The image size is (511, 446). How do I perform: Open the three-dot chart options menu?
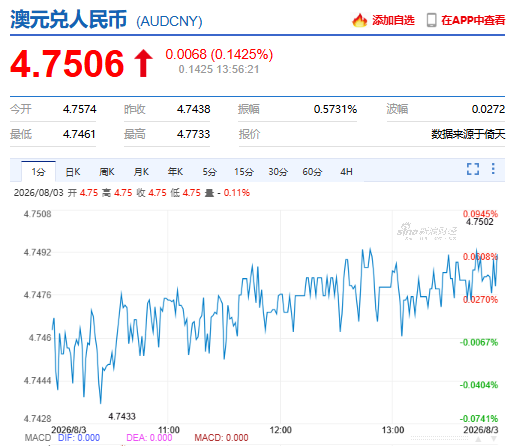(x=493, y=169)
